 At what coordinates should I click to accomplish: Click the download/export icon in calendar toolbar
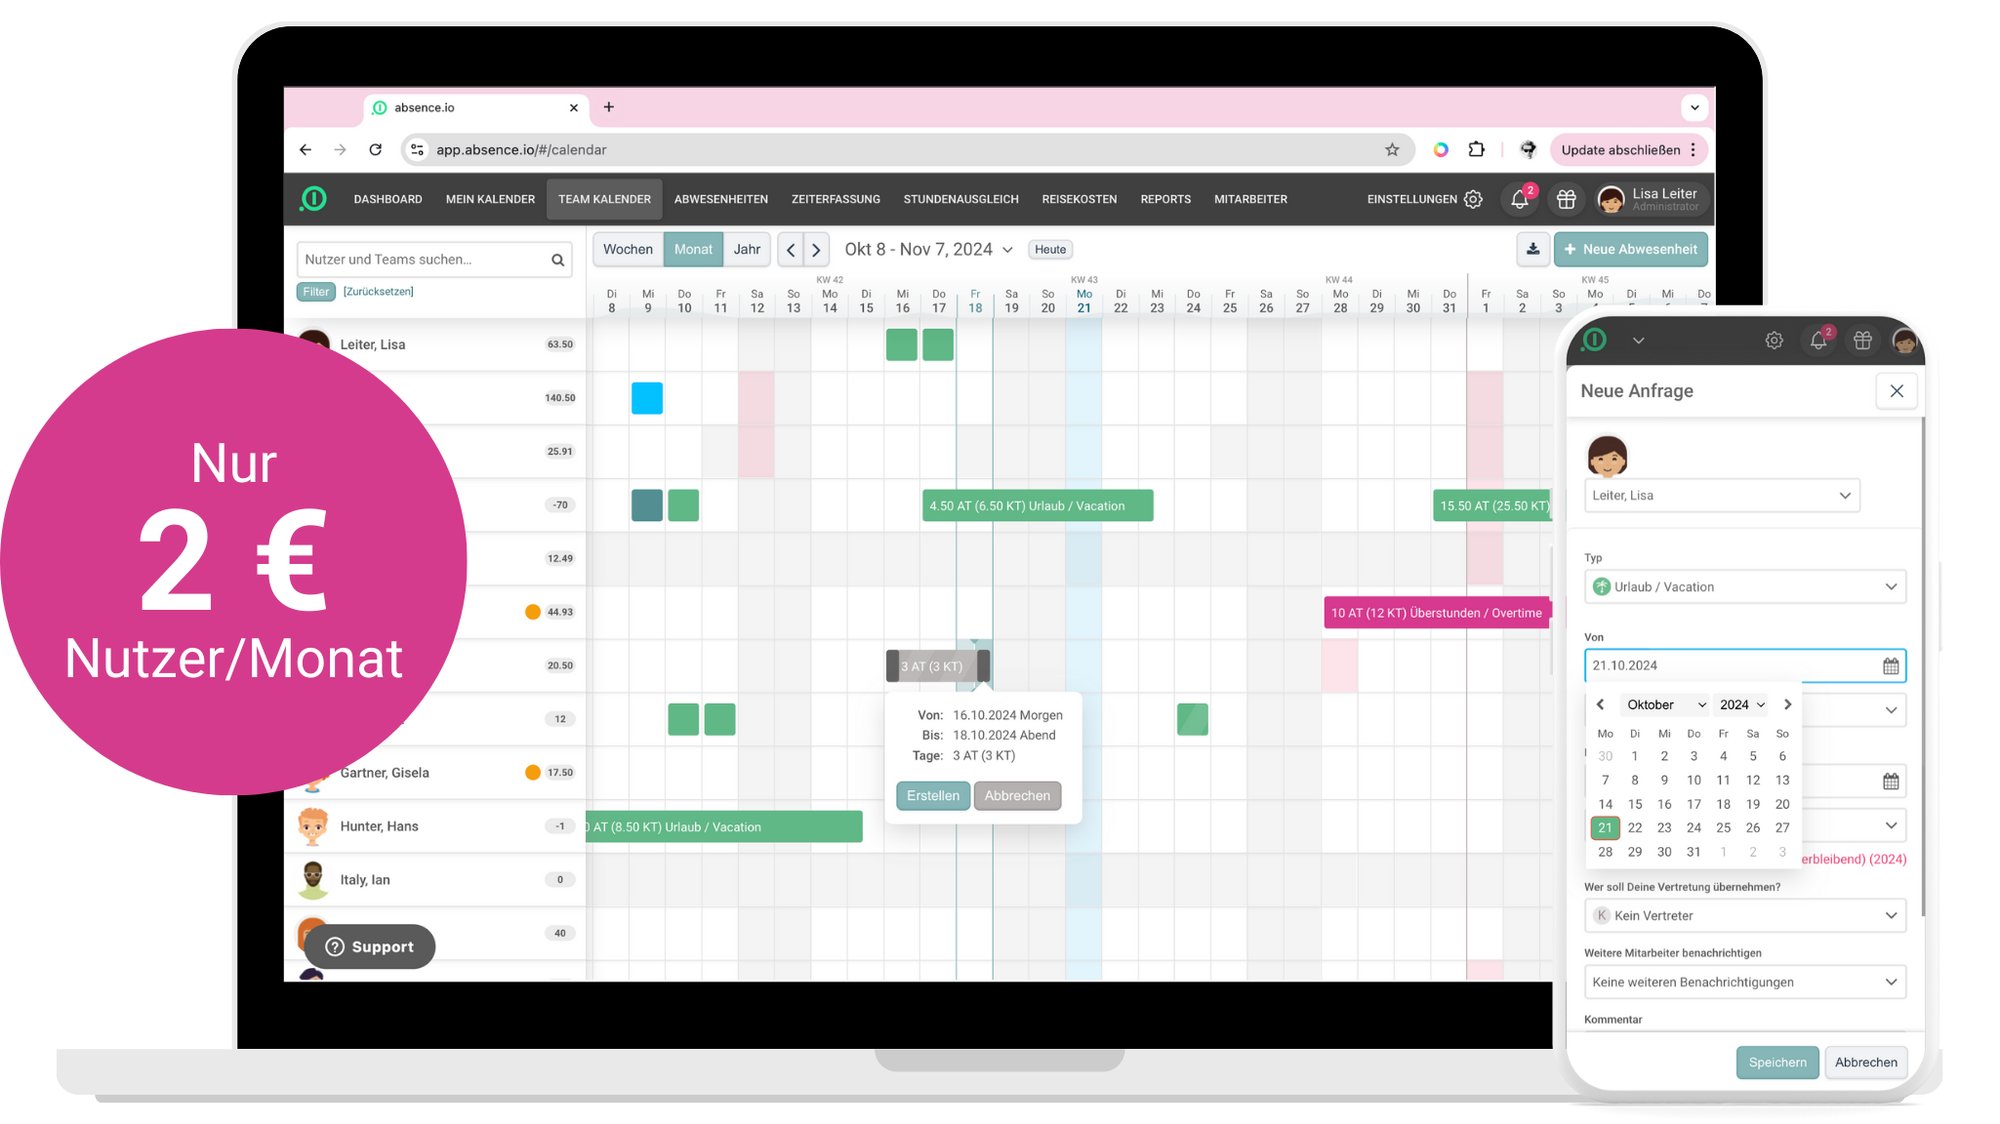tap(1533, 249)
